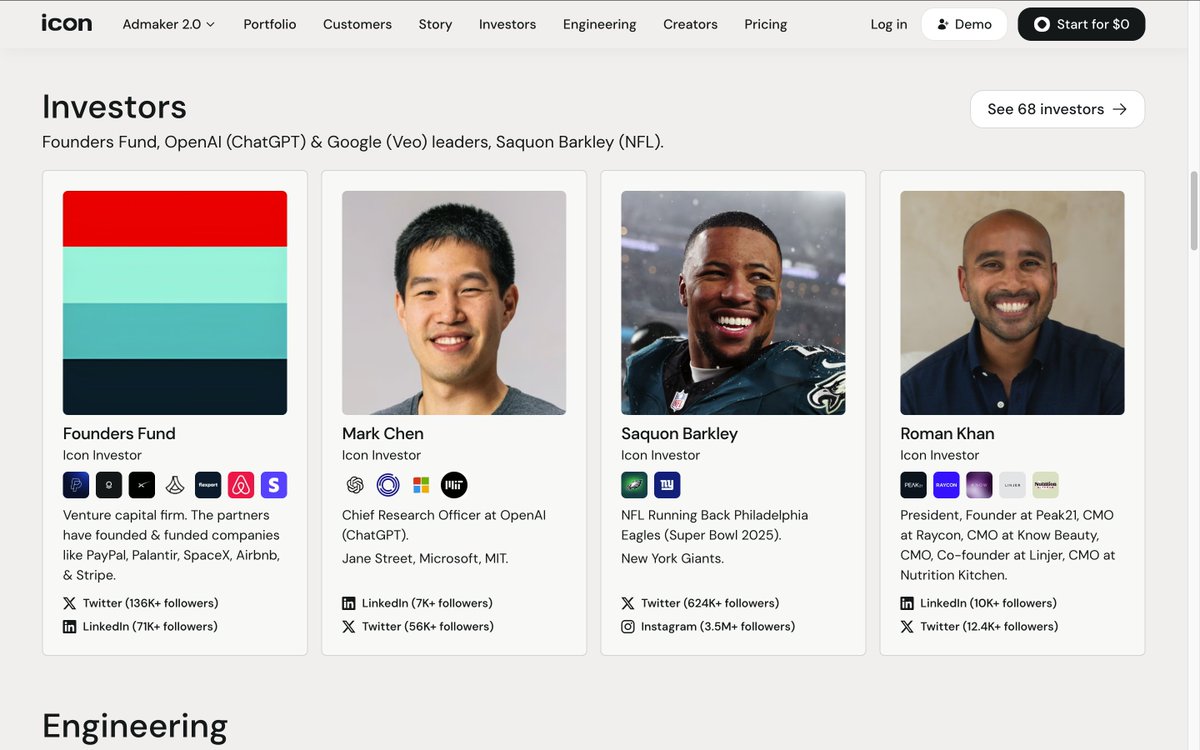Viewport: 1200px width, 750px height.
Task: Click the Founders Fund striped logo image
Action: tap(175, 303)
